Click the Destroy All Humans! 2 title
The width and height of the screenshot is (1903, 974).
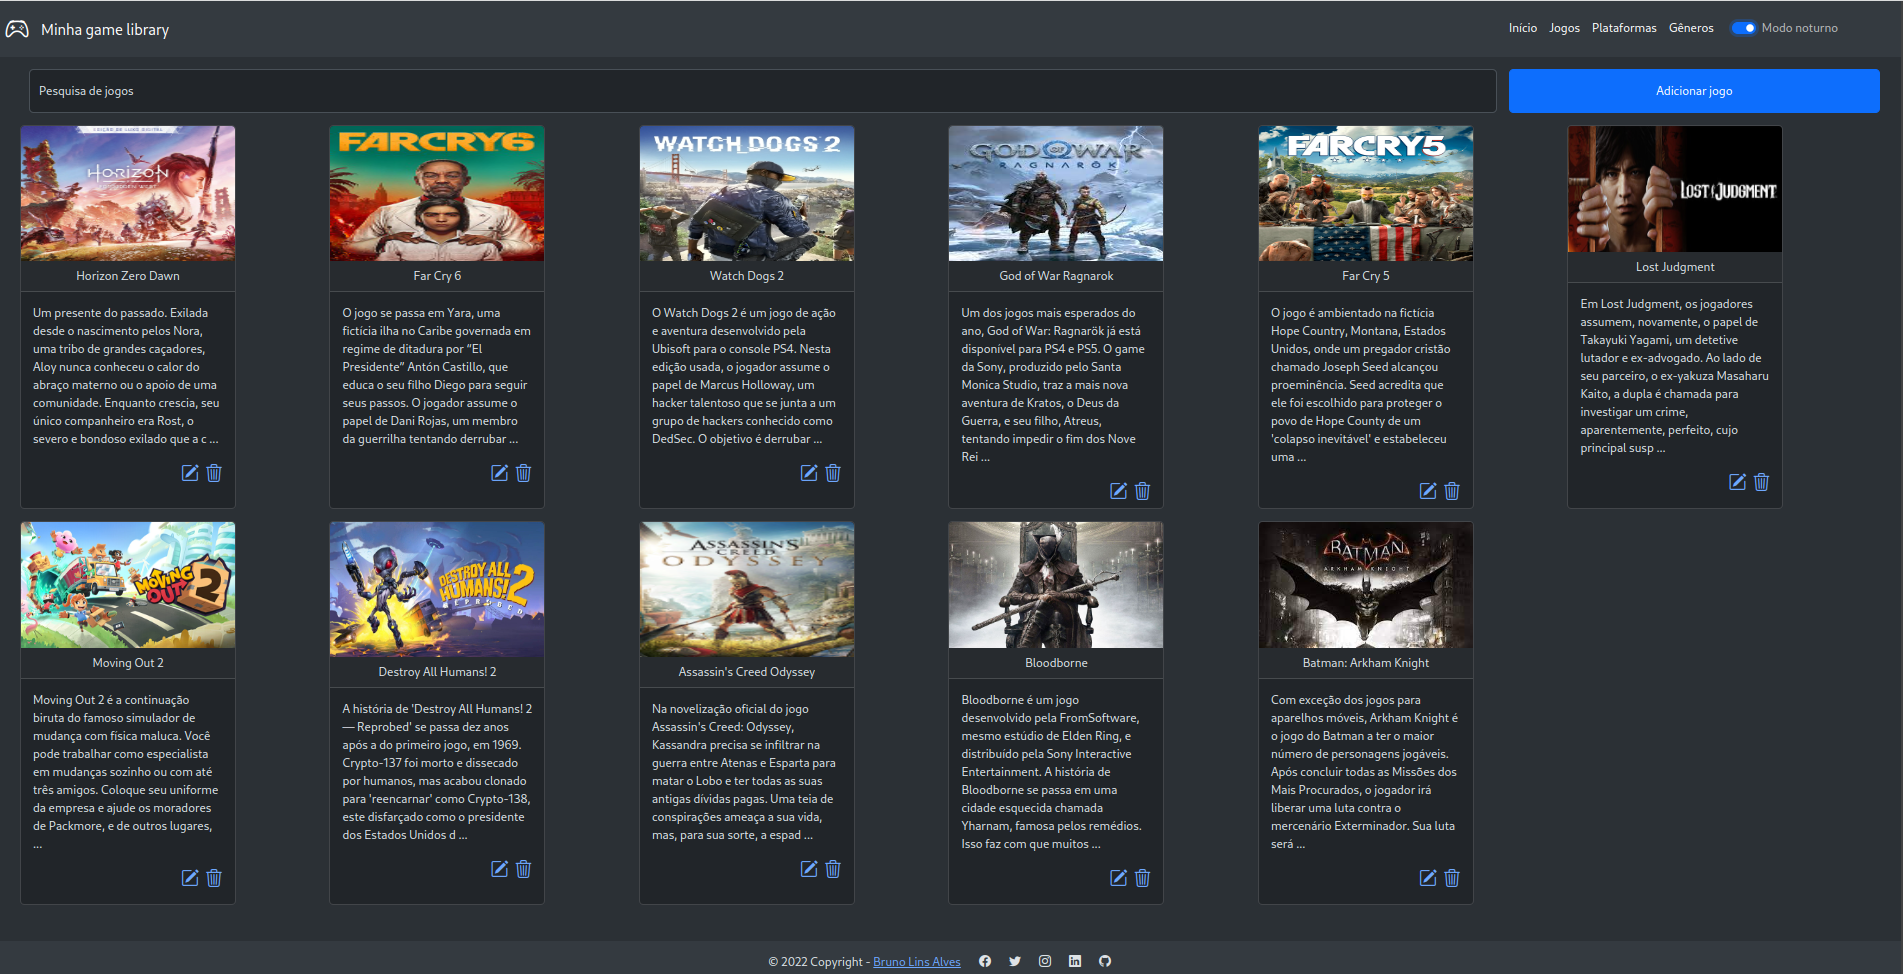point(437,672)
